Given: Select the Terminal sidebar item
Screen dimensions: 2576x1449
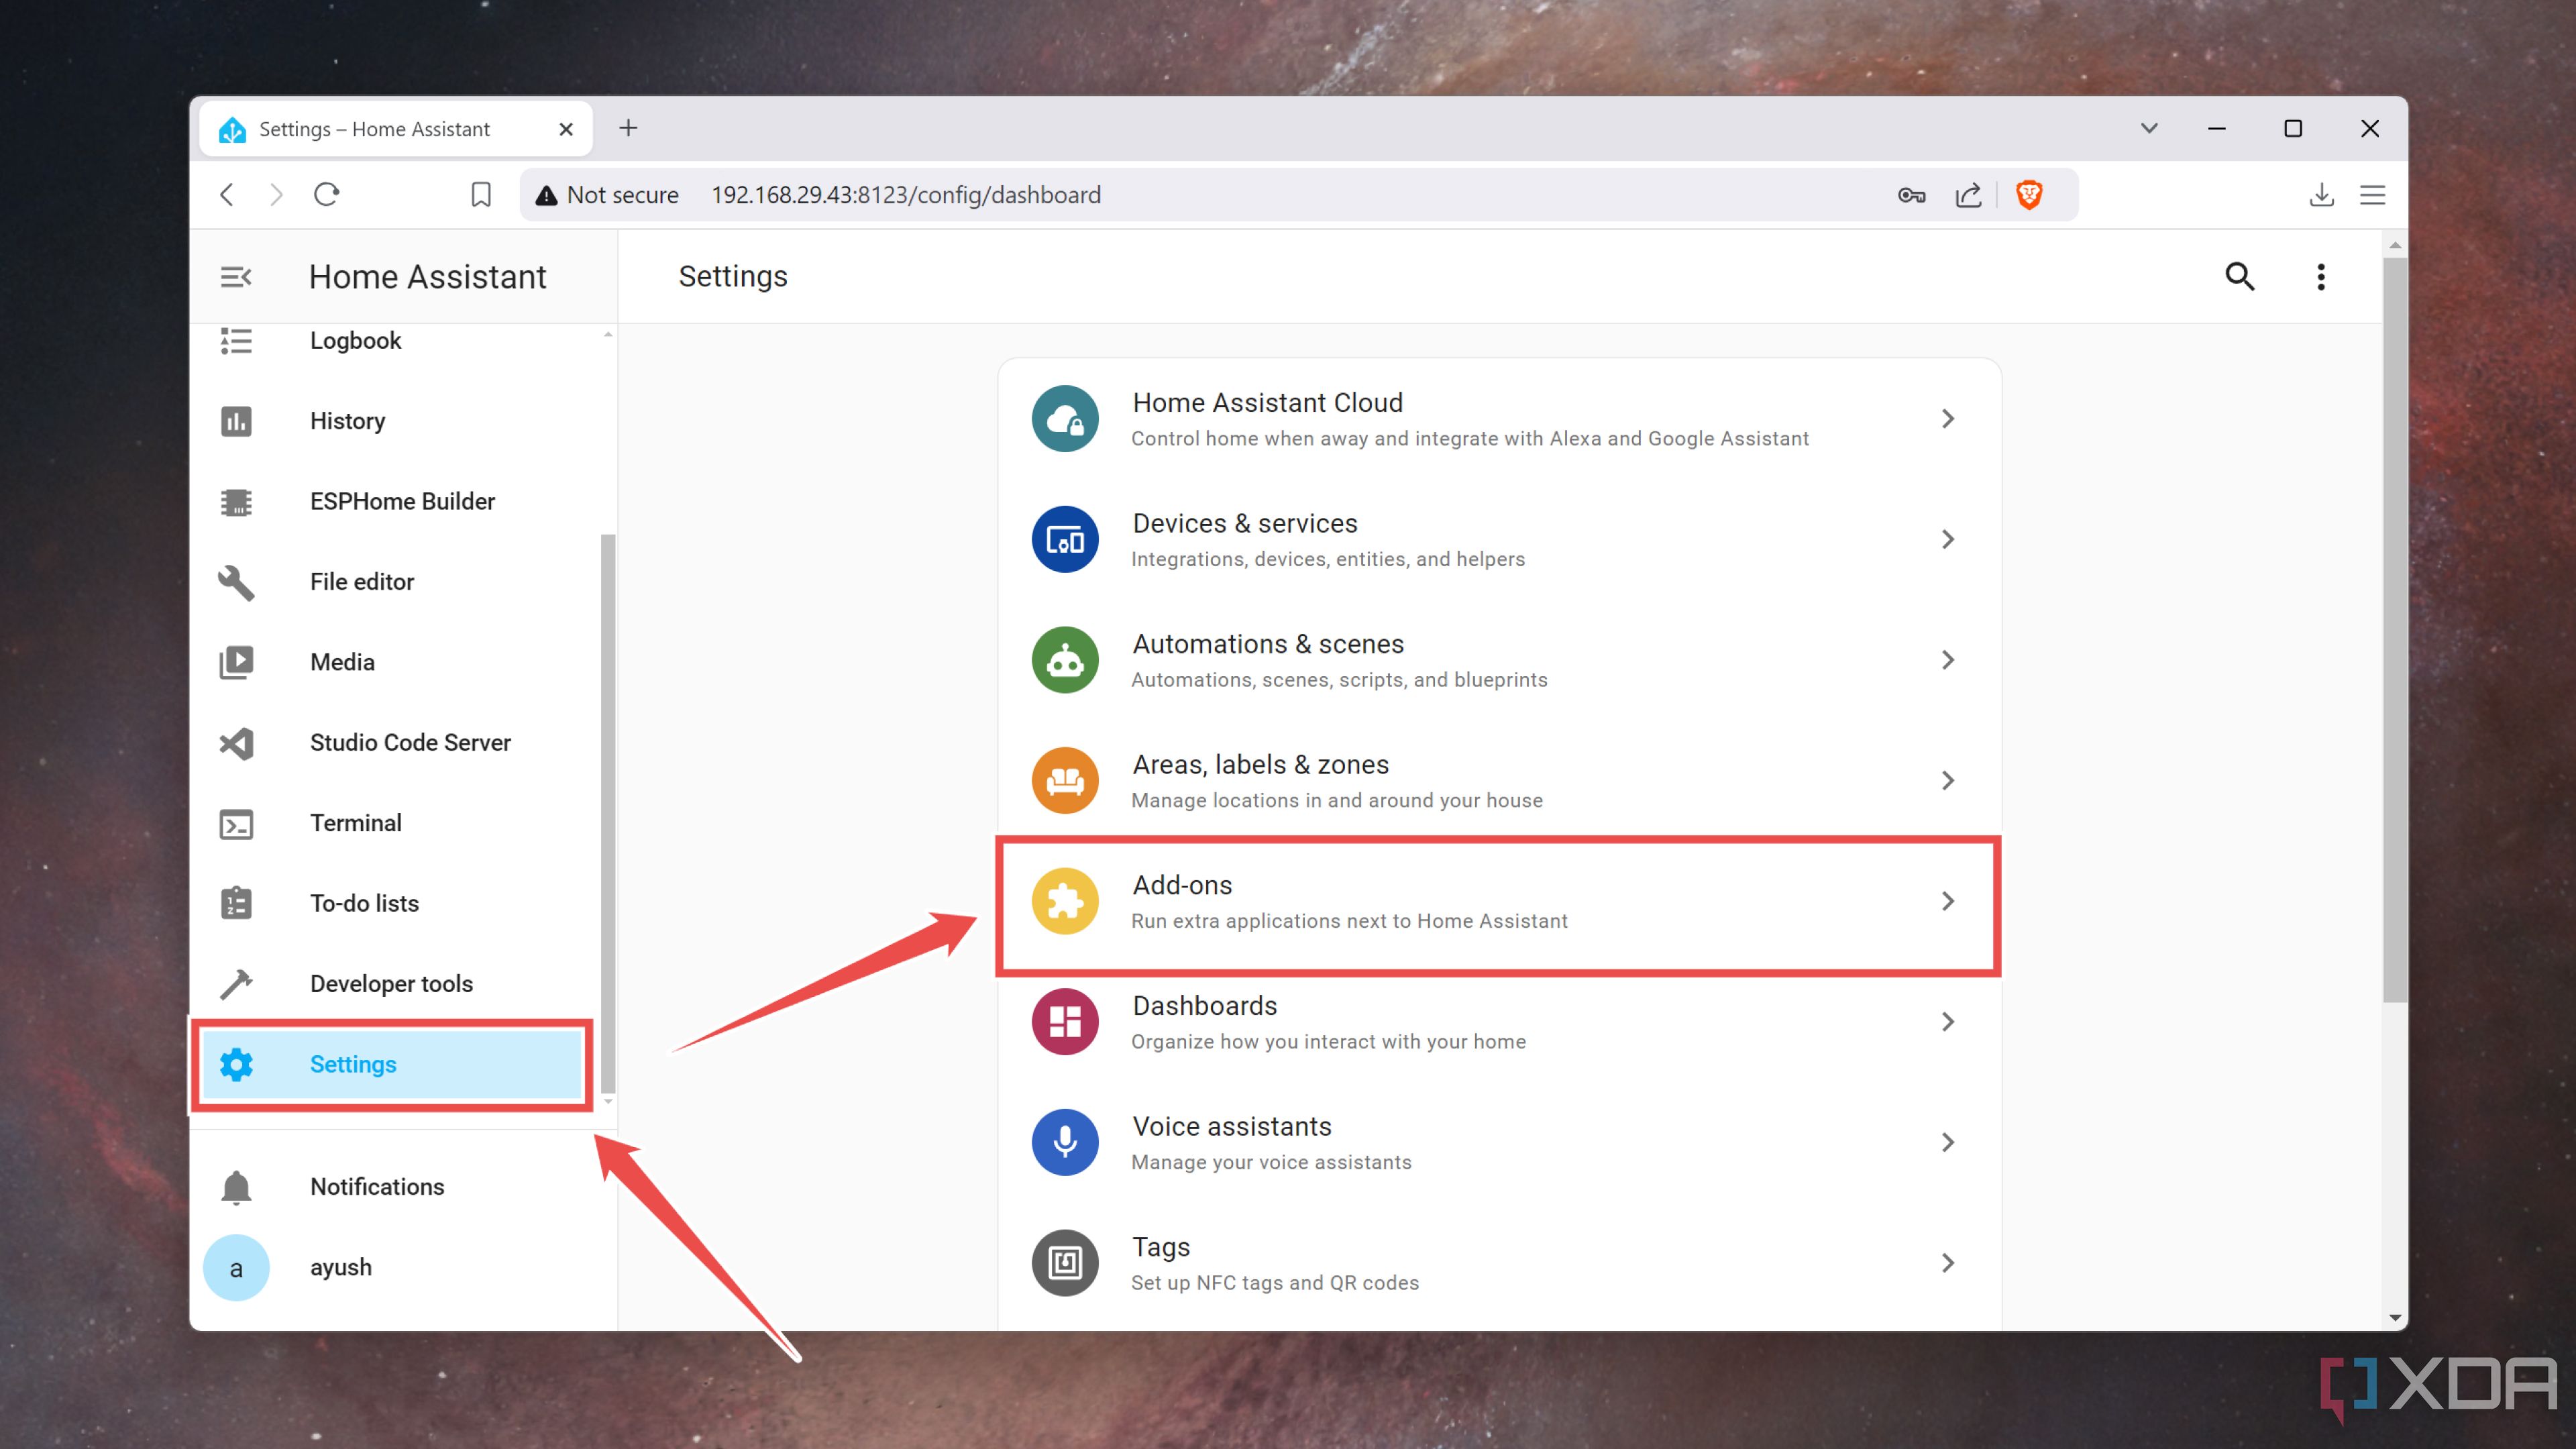Looking at the screenshot, I should 394,824.
